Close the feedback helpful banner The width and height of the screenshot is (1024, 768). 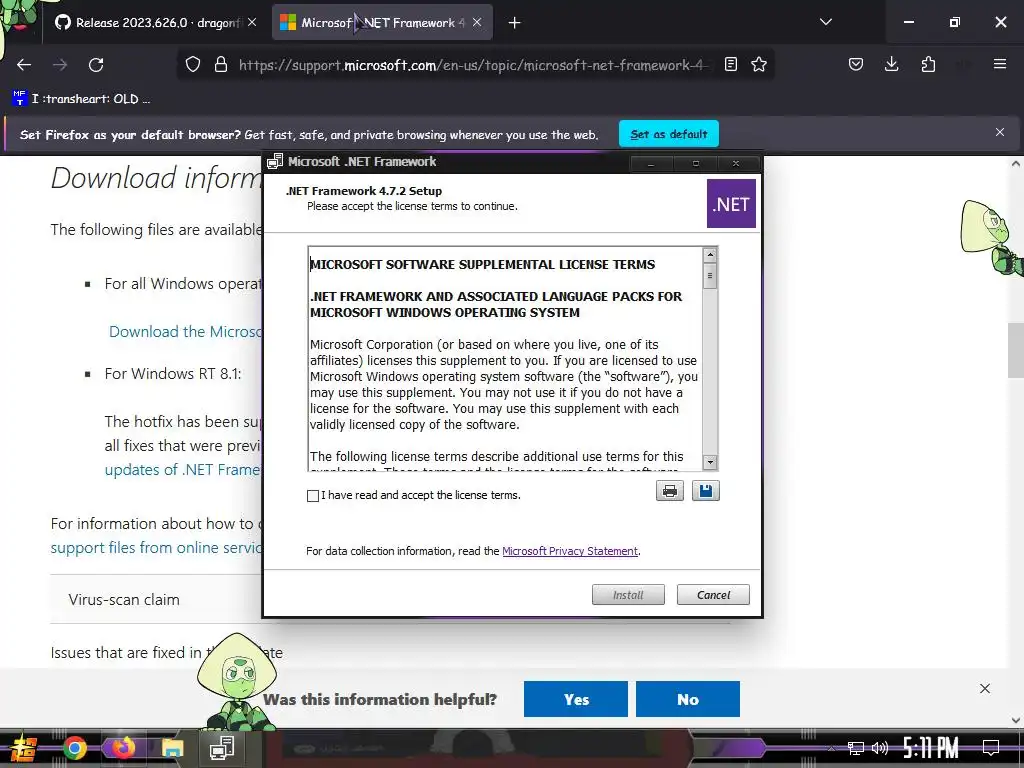tap(985, 689)
